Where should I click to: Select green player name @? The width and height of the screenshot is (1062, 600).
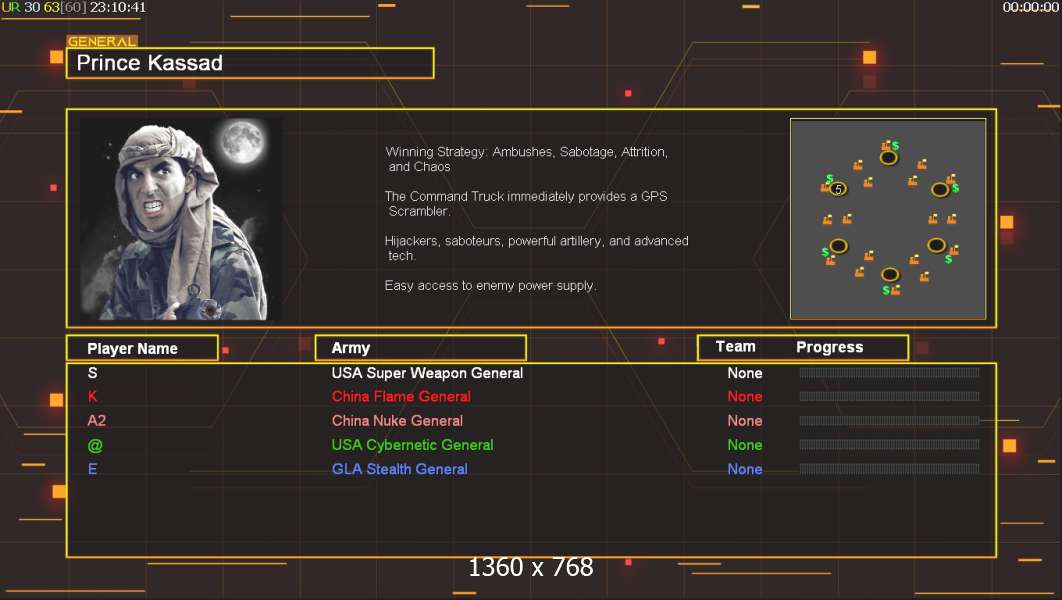[x=95, y=445]
